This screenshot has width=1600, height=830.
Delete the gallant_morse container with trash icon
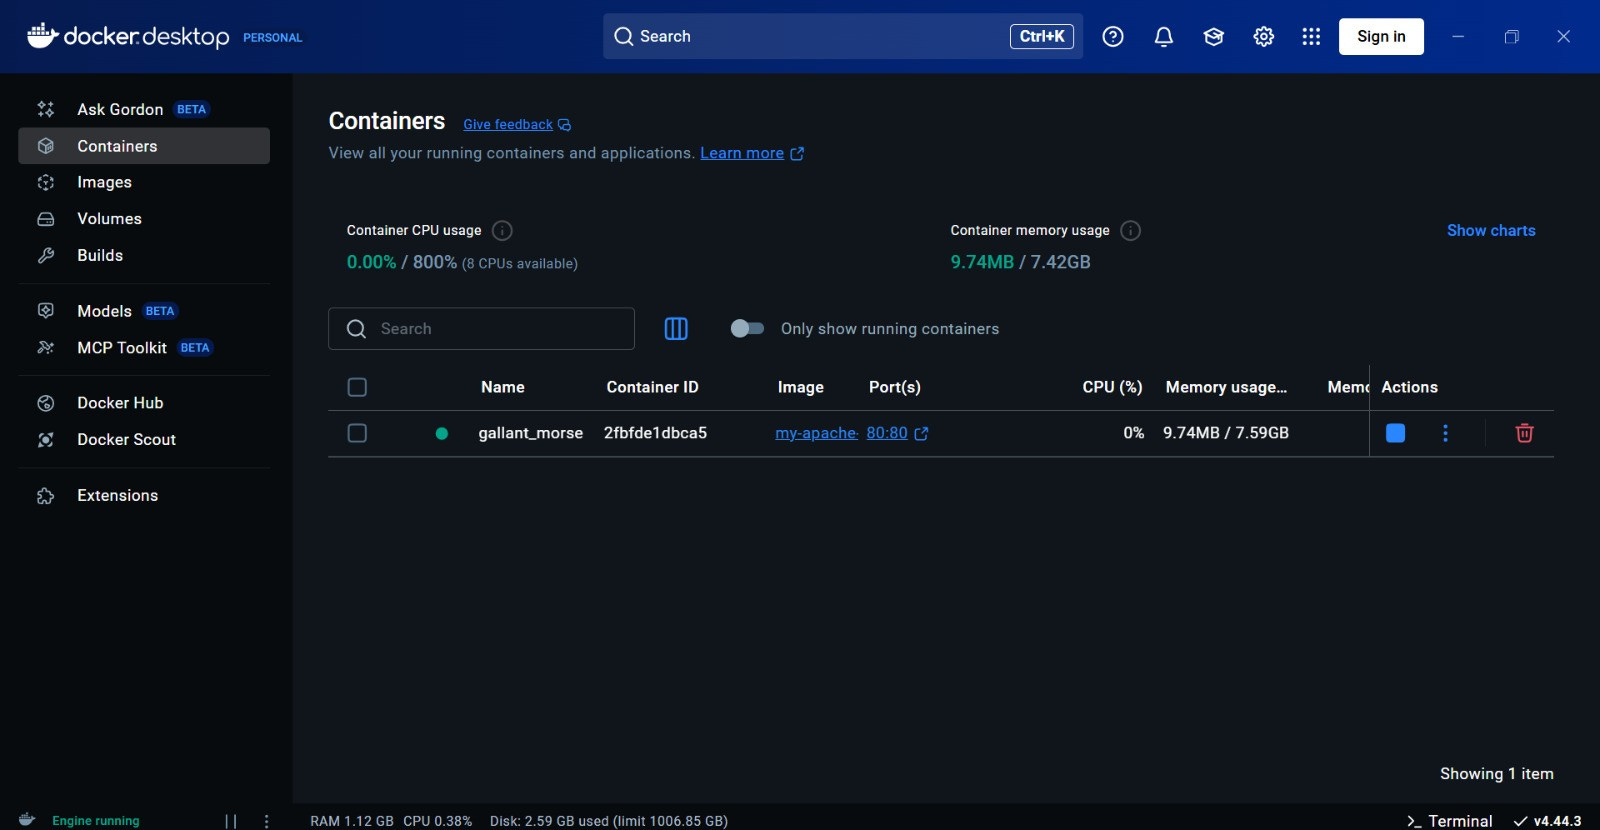pos(1524,433)
